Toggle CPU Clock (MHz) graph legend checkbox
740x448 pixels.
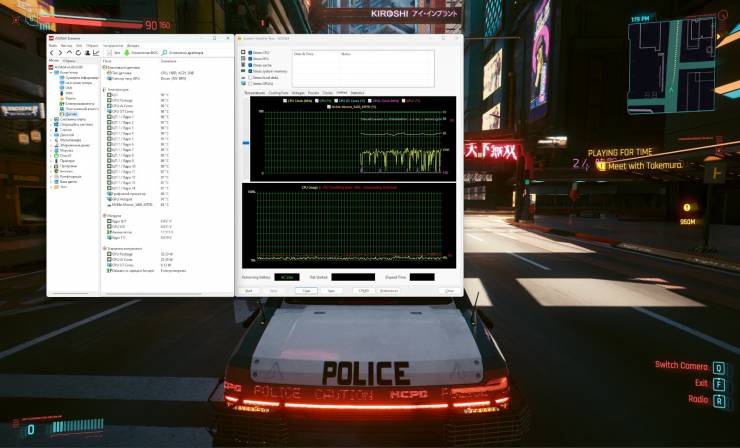(x=285, y=101)
